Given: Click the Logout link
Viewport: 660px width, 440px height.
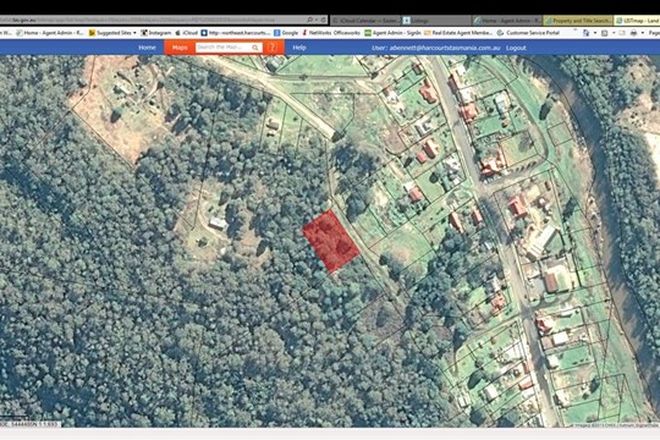Looking at the screenshot, I should click(x=516, y=47).
